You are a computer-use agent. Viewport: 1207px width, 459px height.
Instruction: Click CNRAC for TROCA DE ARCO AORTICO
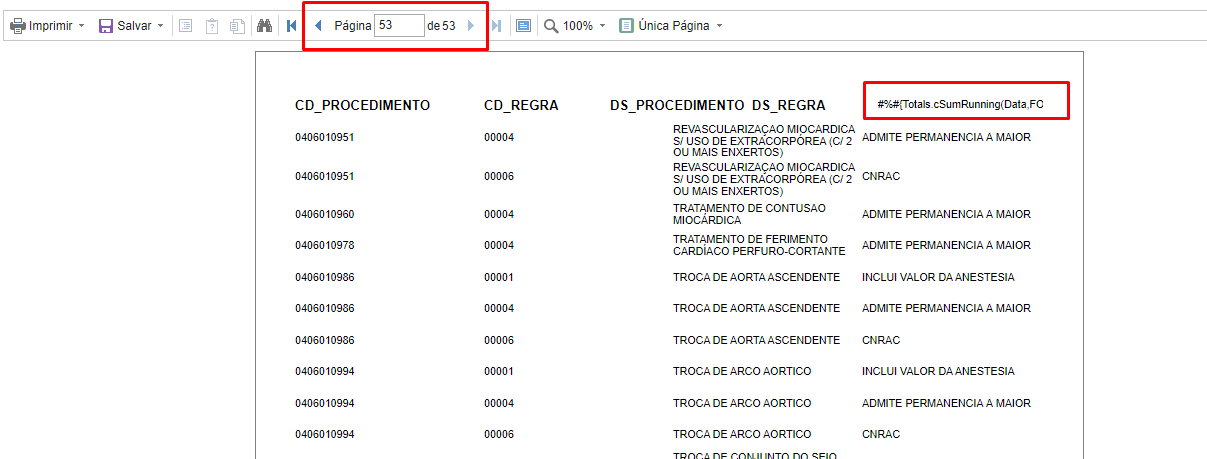[x=881, y=434]
